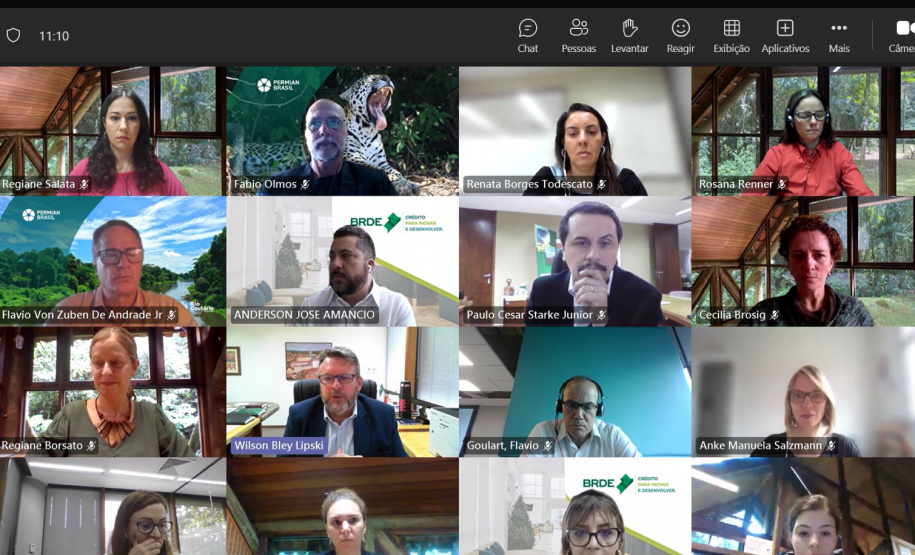The height and width of the screenshot is (555, 915).
Task: Select the Wilson Bley Lipski name label
Action: (x=279, y=446)
